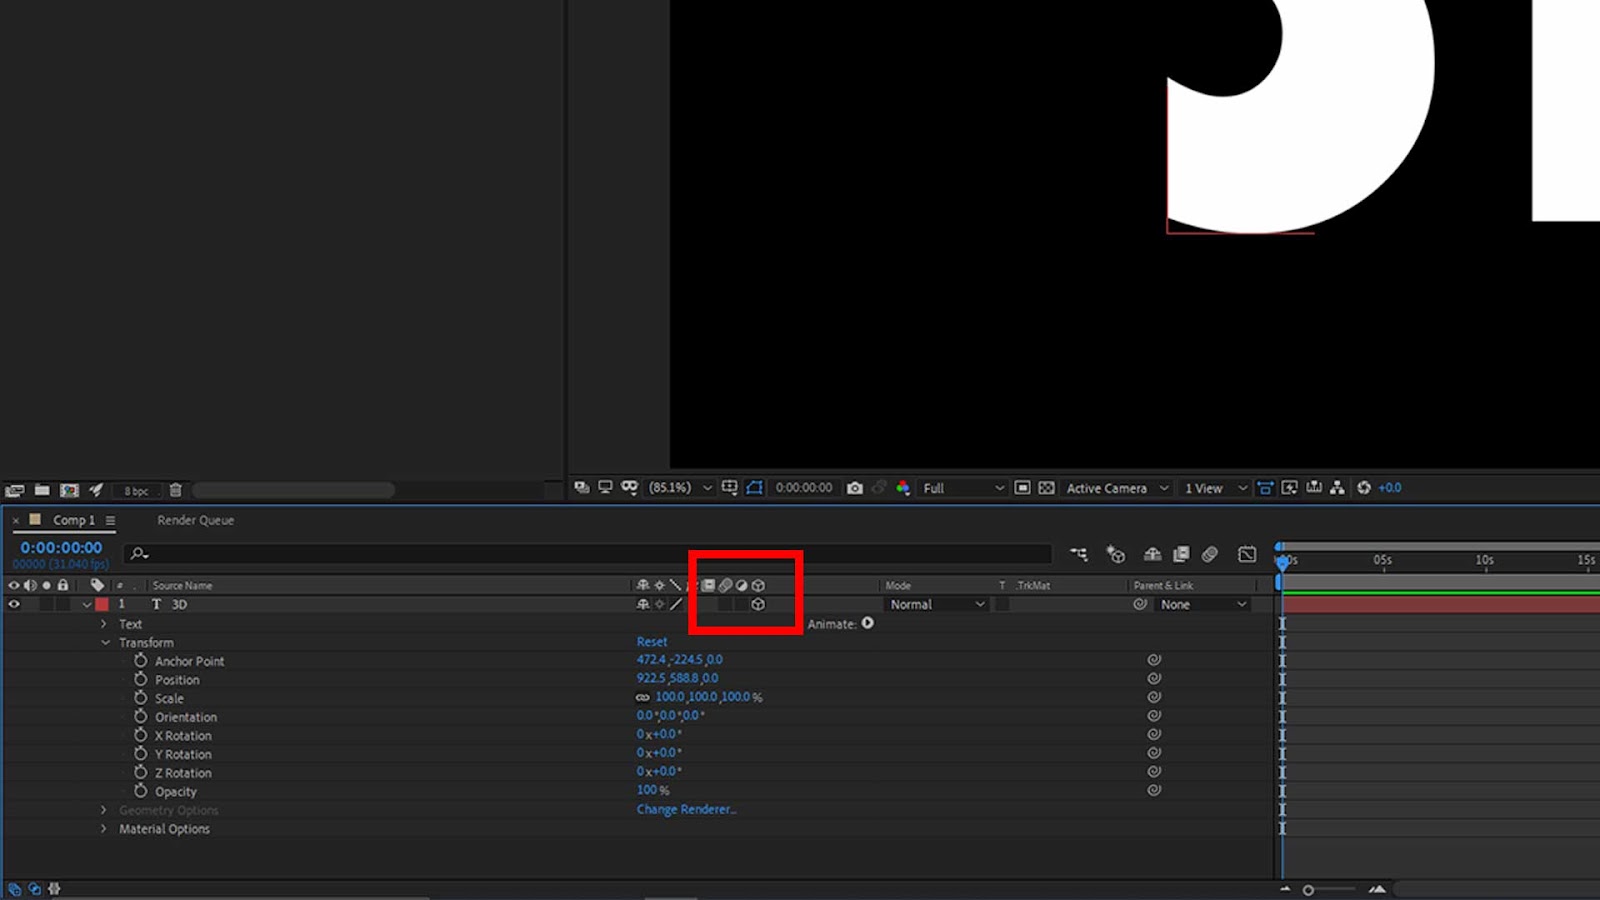1600x900 pixels.
Task: Click the reset exposure icon in viewer
Action: click(1364, 488)
